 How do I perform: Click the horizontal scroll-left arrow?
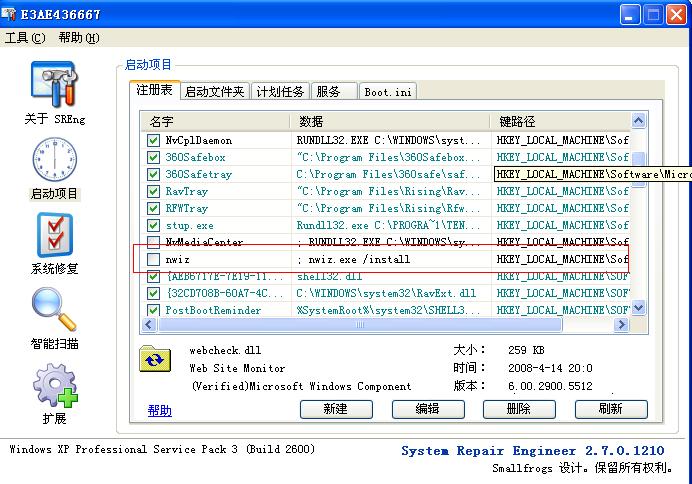click(149, 325)
